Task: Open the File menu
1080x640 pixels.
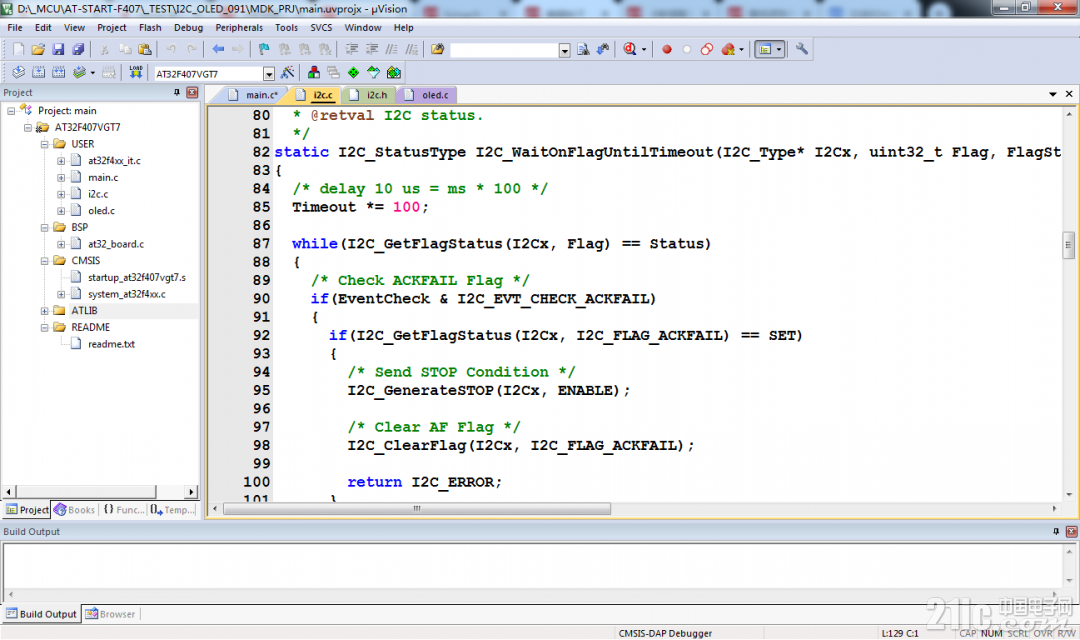Action: point(14,28)
